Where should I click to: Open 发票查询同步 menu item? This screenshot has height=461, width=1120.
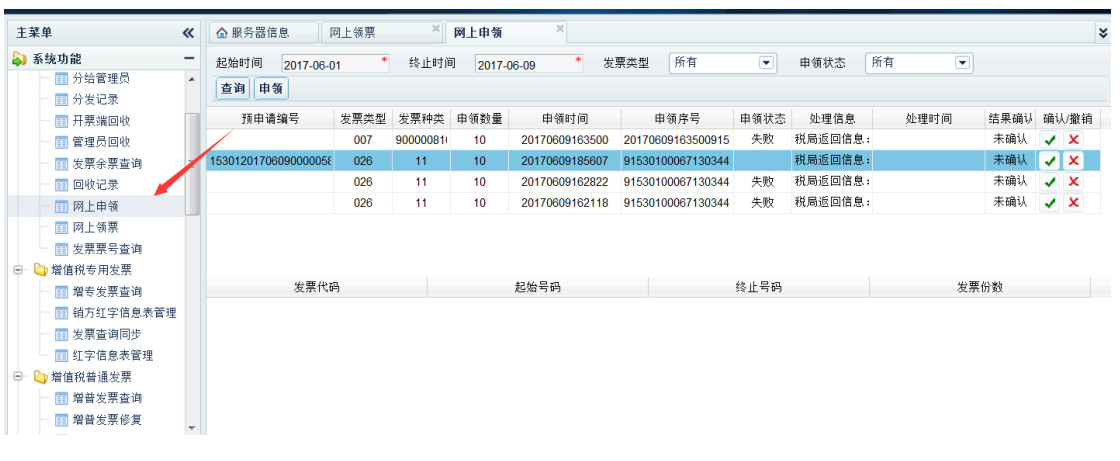[107, 334]
